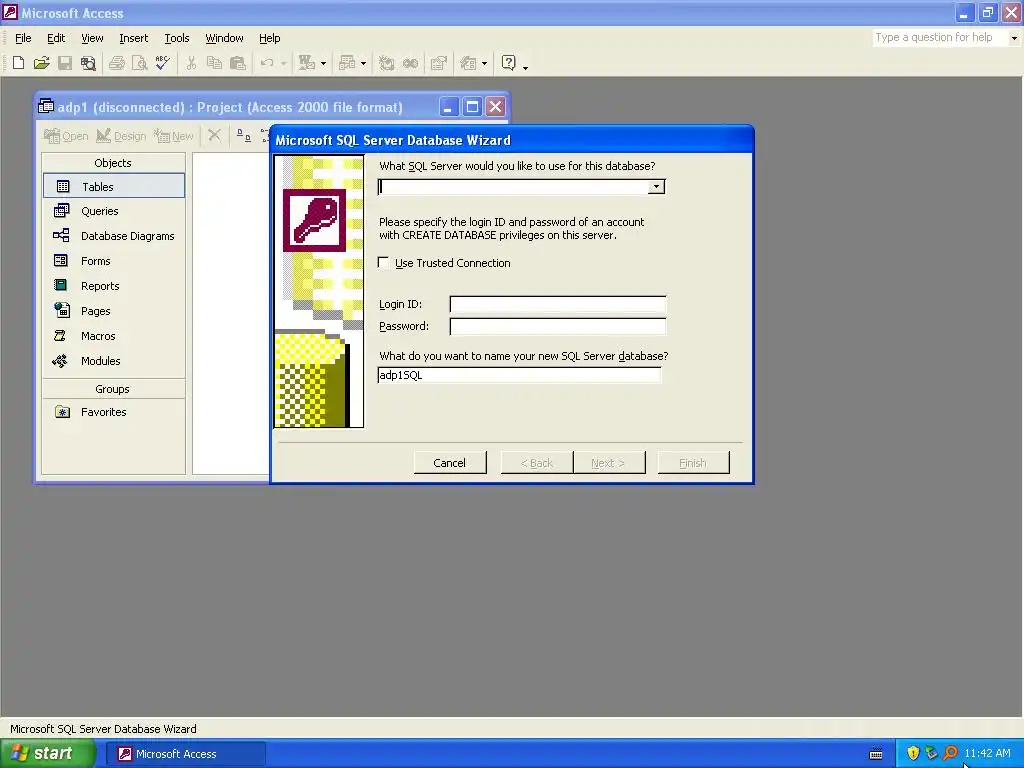Open the View menu
1024x768 pixels.
92,38
